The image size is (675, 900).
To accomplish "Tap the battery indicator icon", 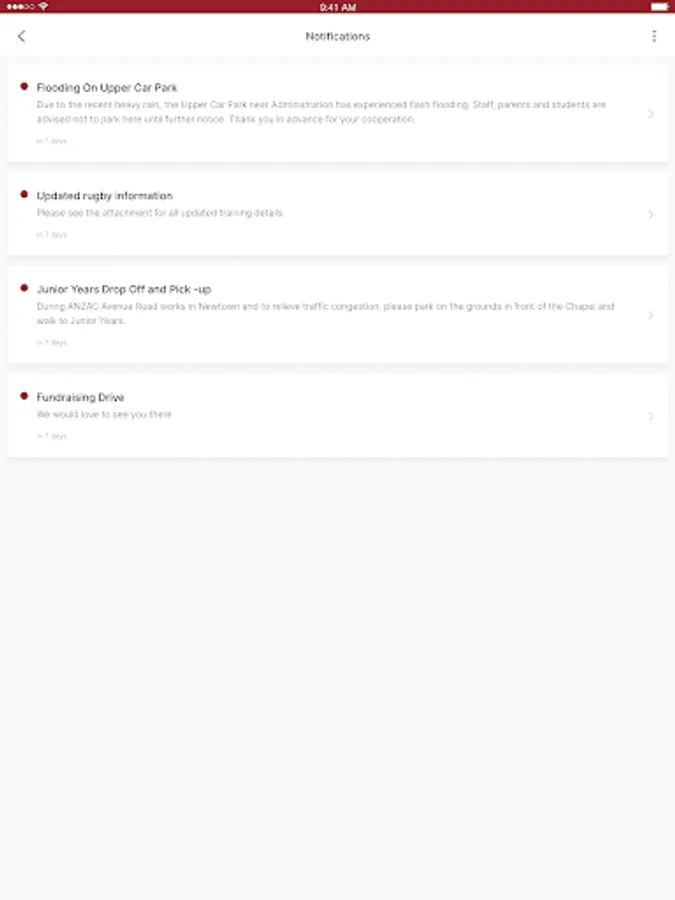I will click(x=659, y=6).
